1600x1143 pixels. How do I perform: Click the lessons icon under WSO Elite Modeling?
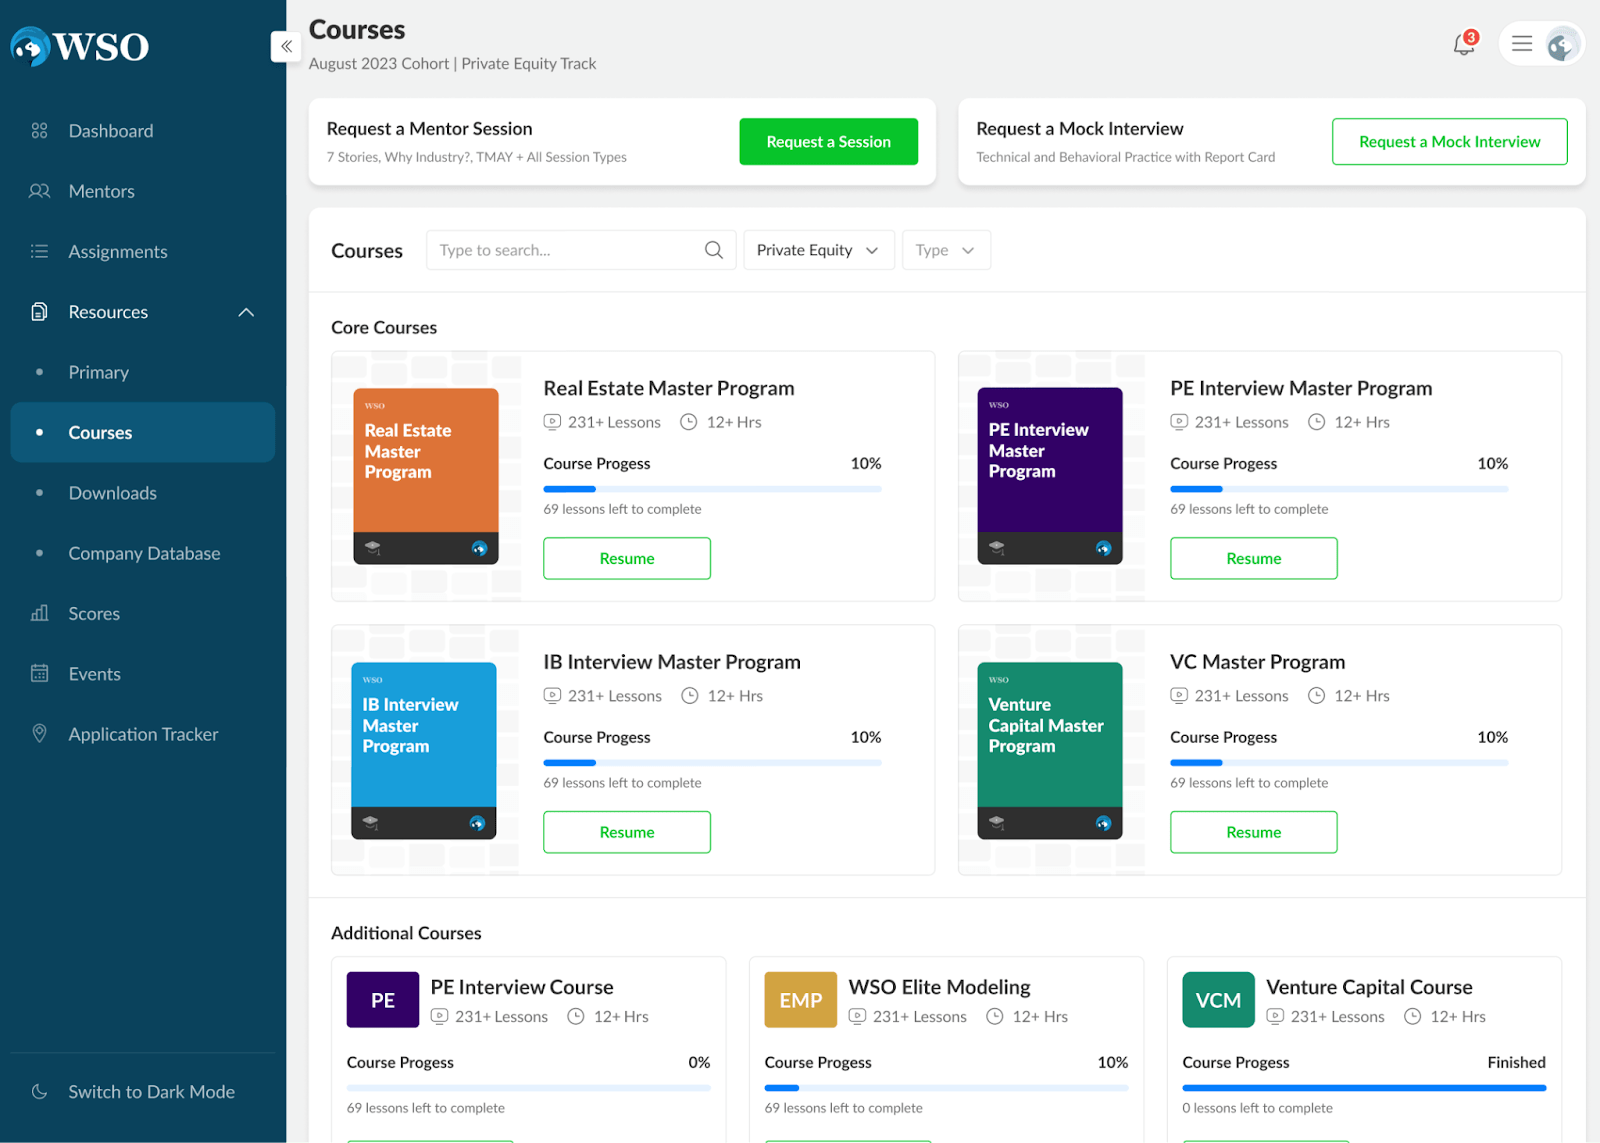point(857,1016)
